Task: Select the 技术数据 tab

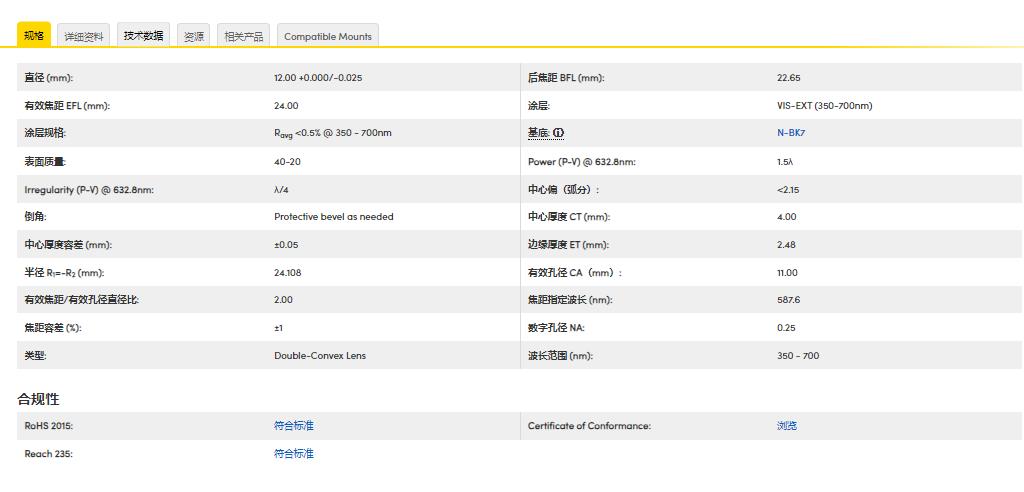Action: 143,36
